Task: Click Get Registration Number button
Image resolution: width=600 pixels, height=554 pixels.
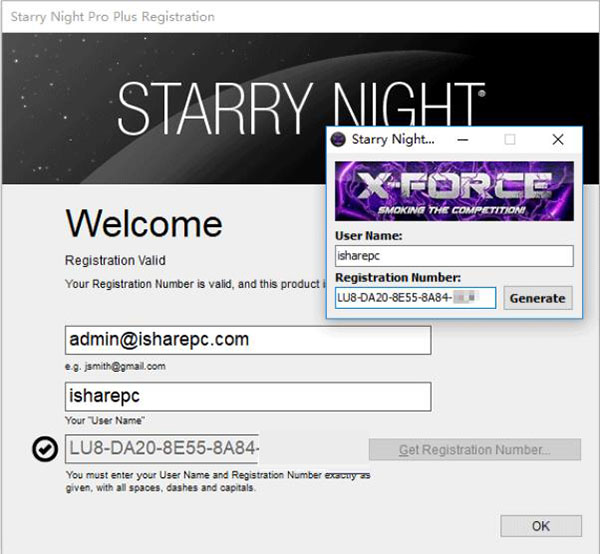Action: 475,449
